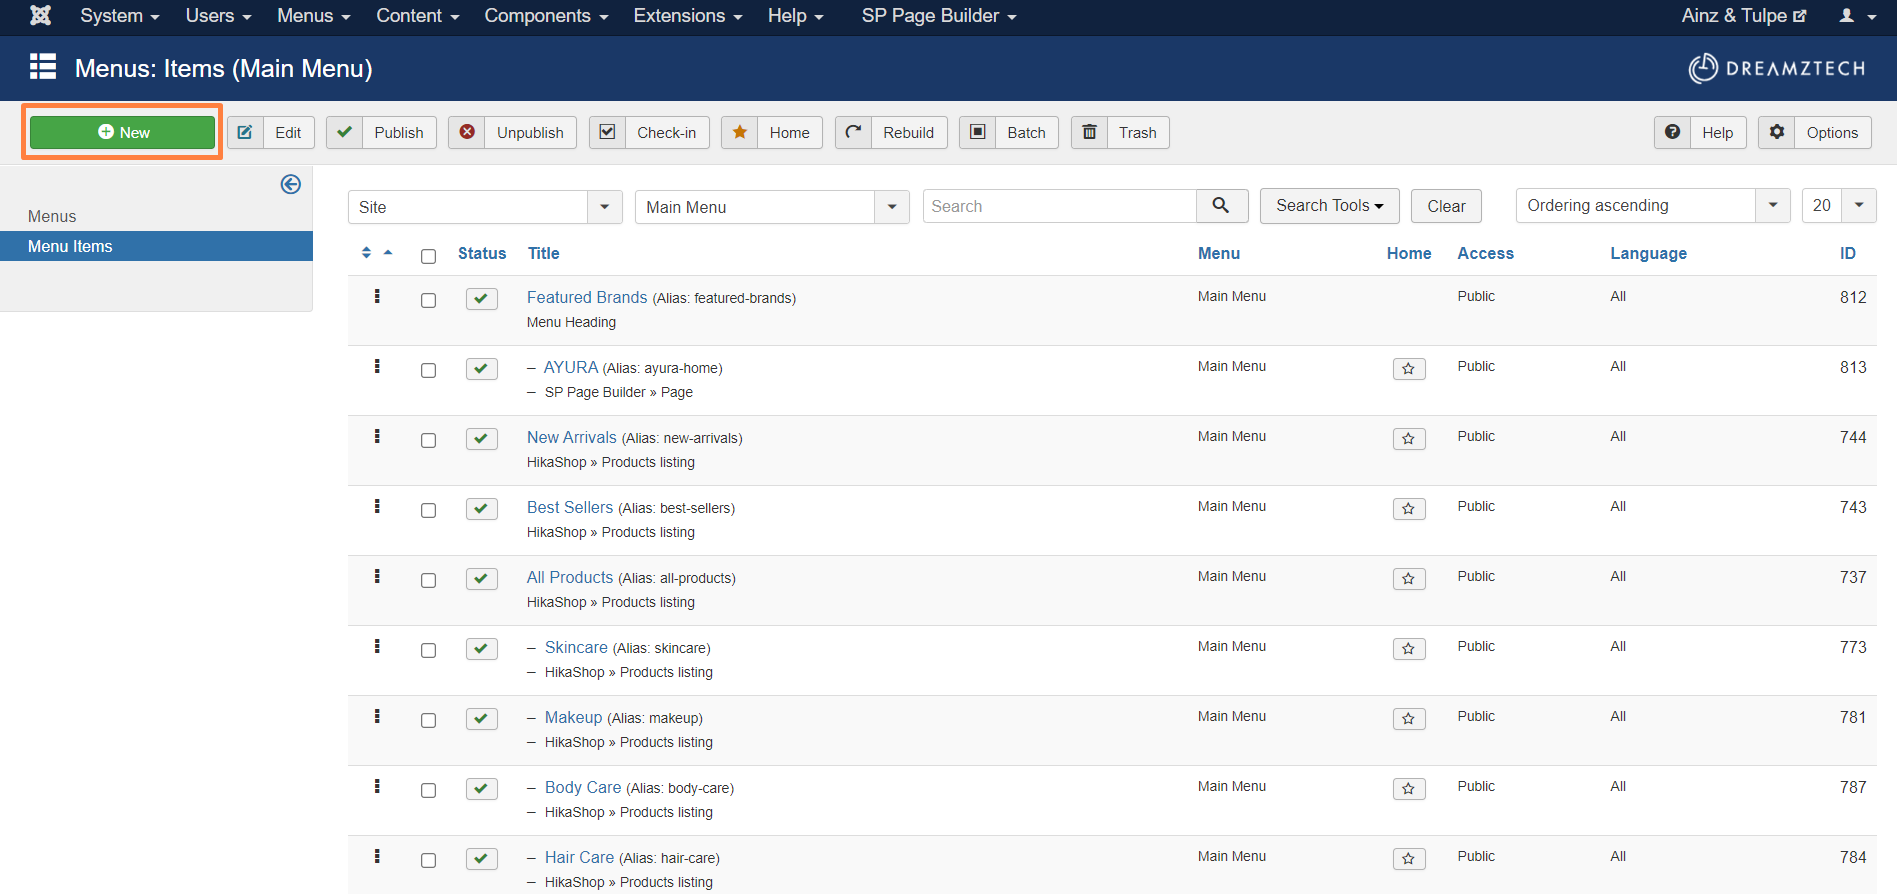Screen dimensions: 1897x894
Task: Click the drag handle for Makeup row
Action: coord(377,716)
